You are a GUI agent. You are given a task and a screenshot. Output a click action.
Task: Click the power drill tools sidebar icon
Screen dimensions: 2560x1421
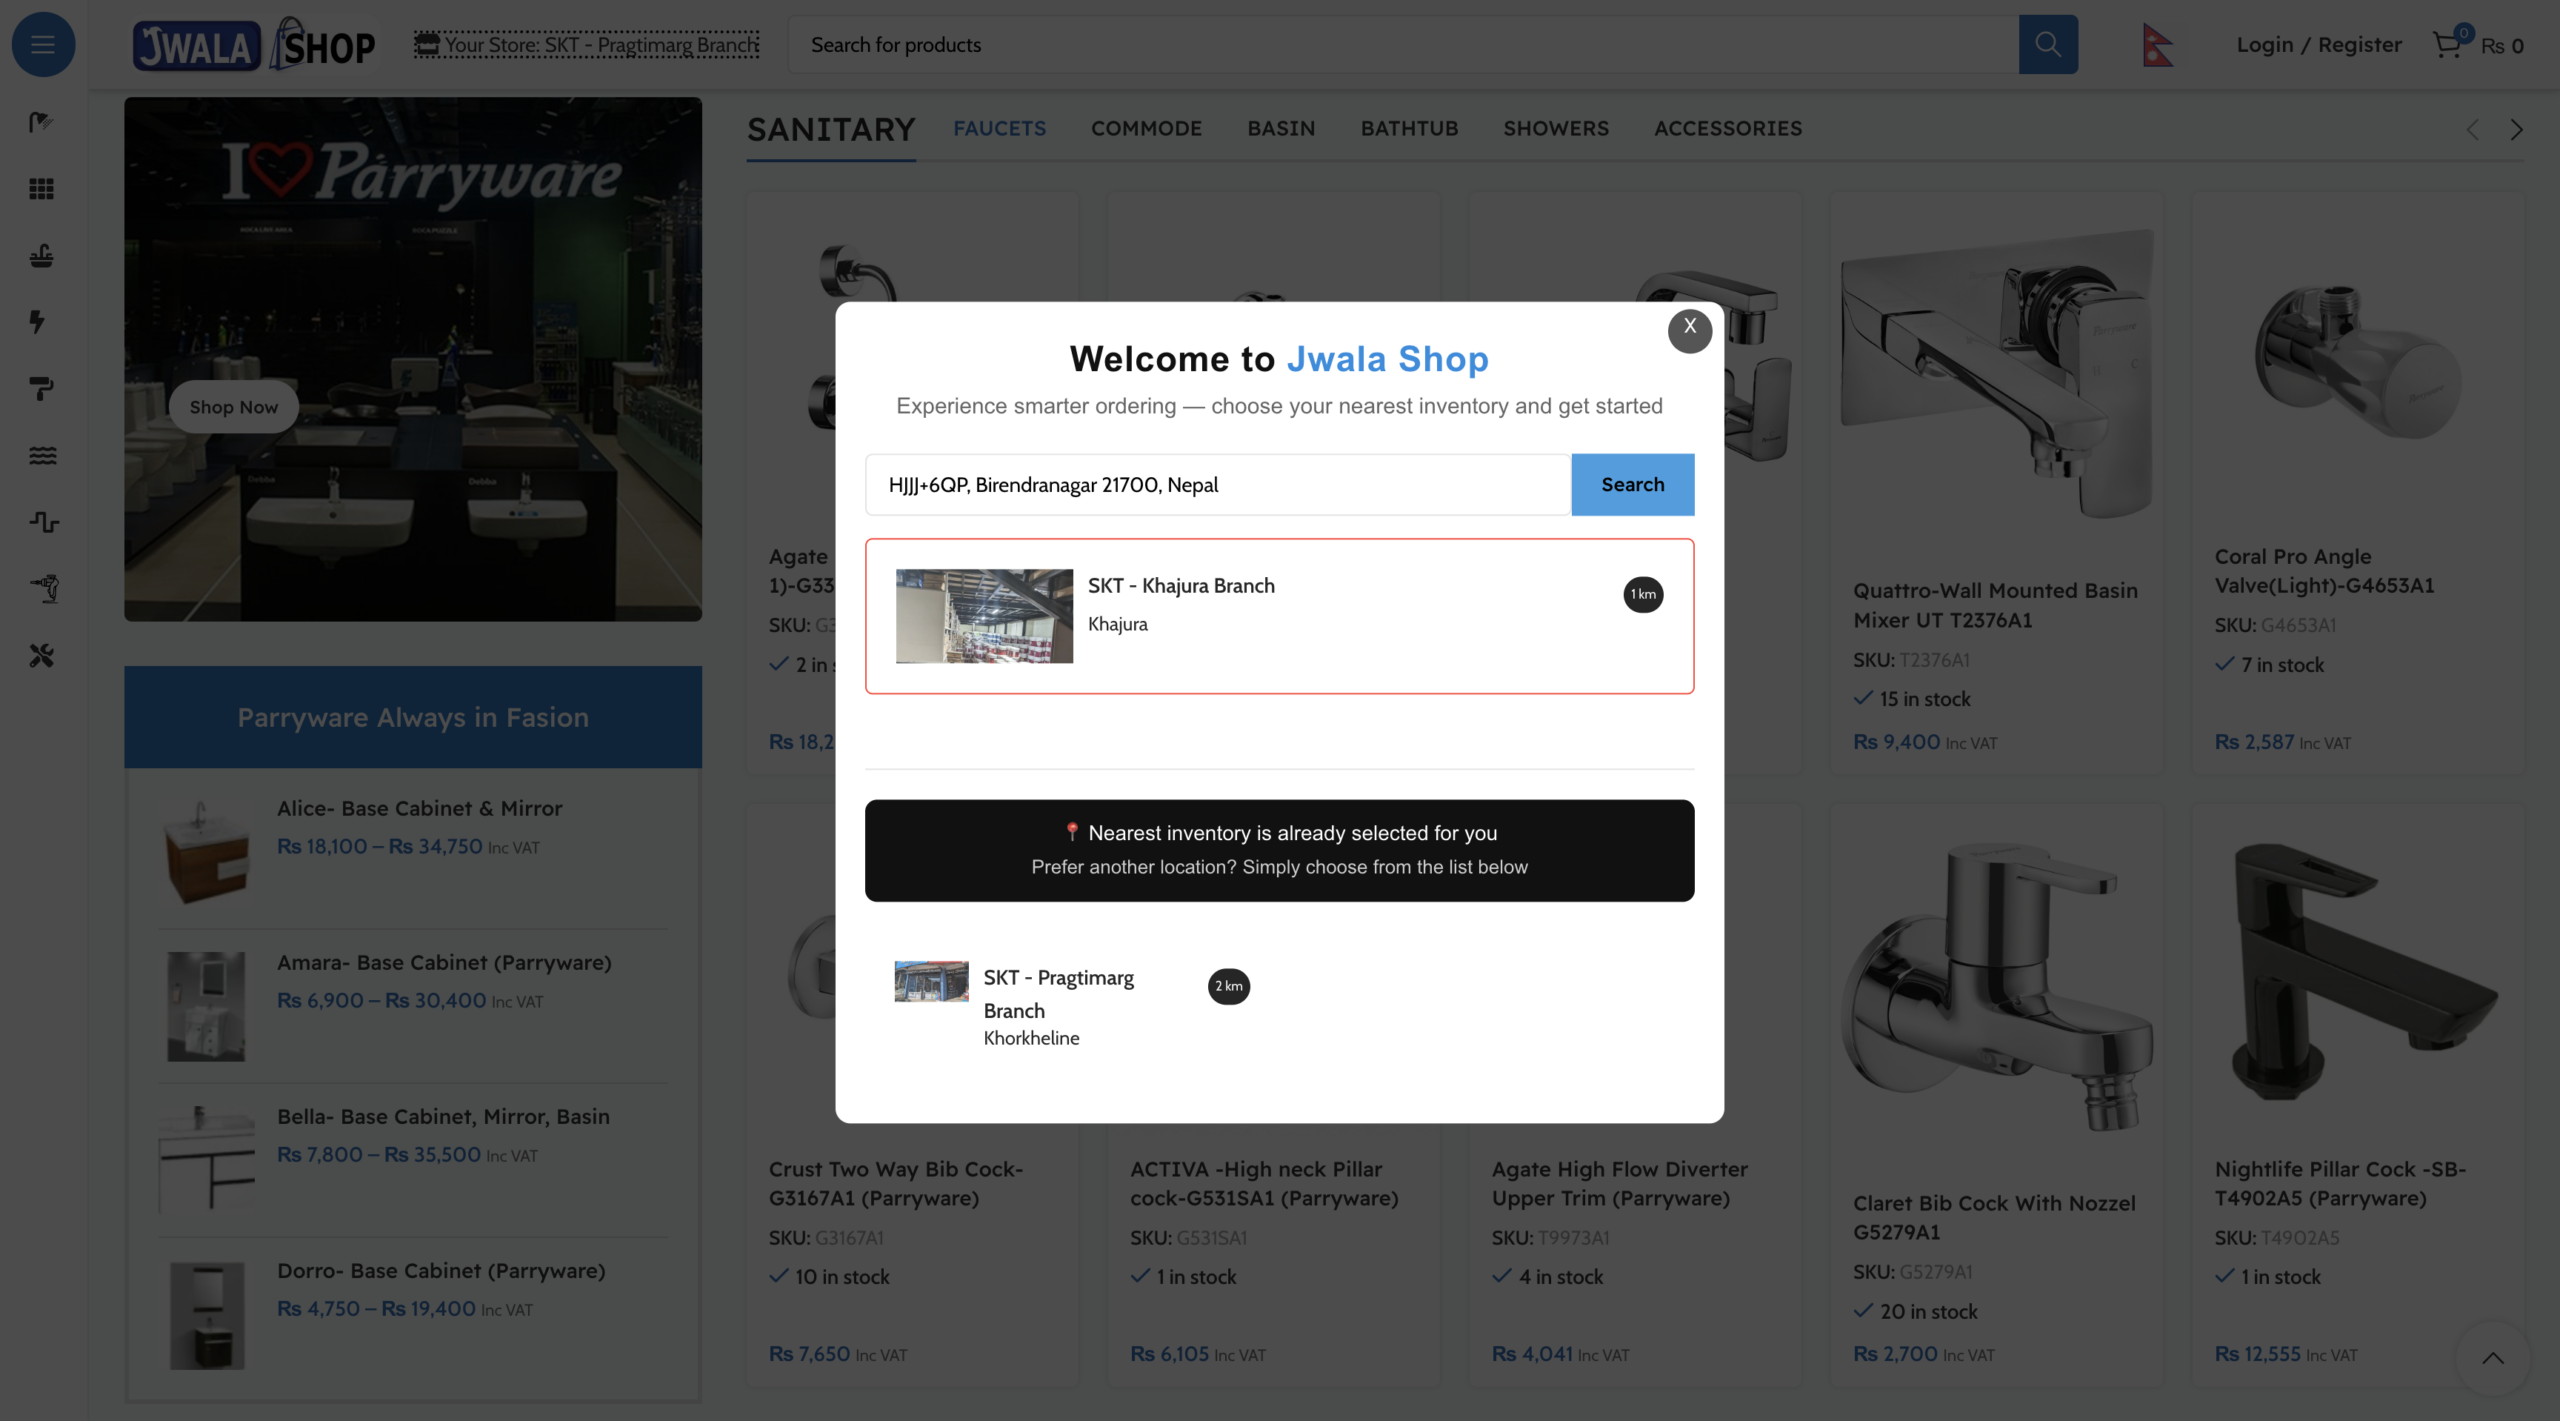pos(44,588)
